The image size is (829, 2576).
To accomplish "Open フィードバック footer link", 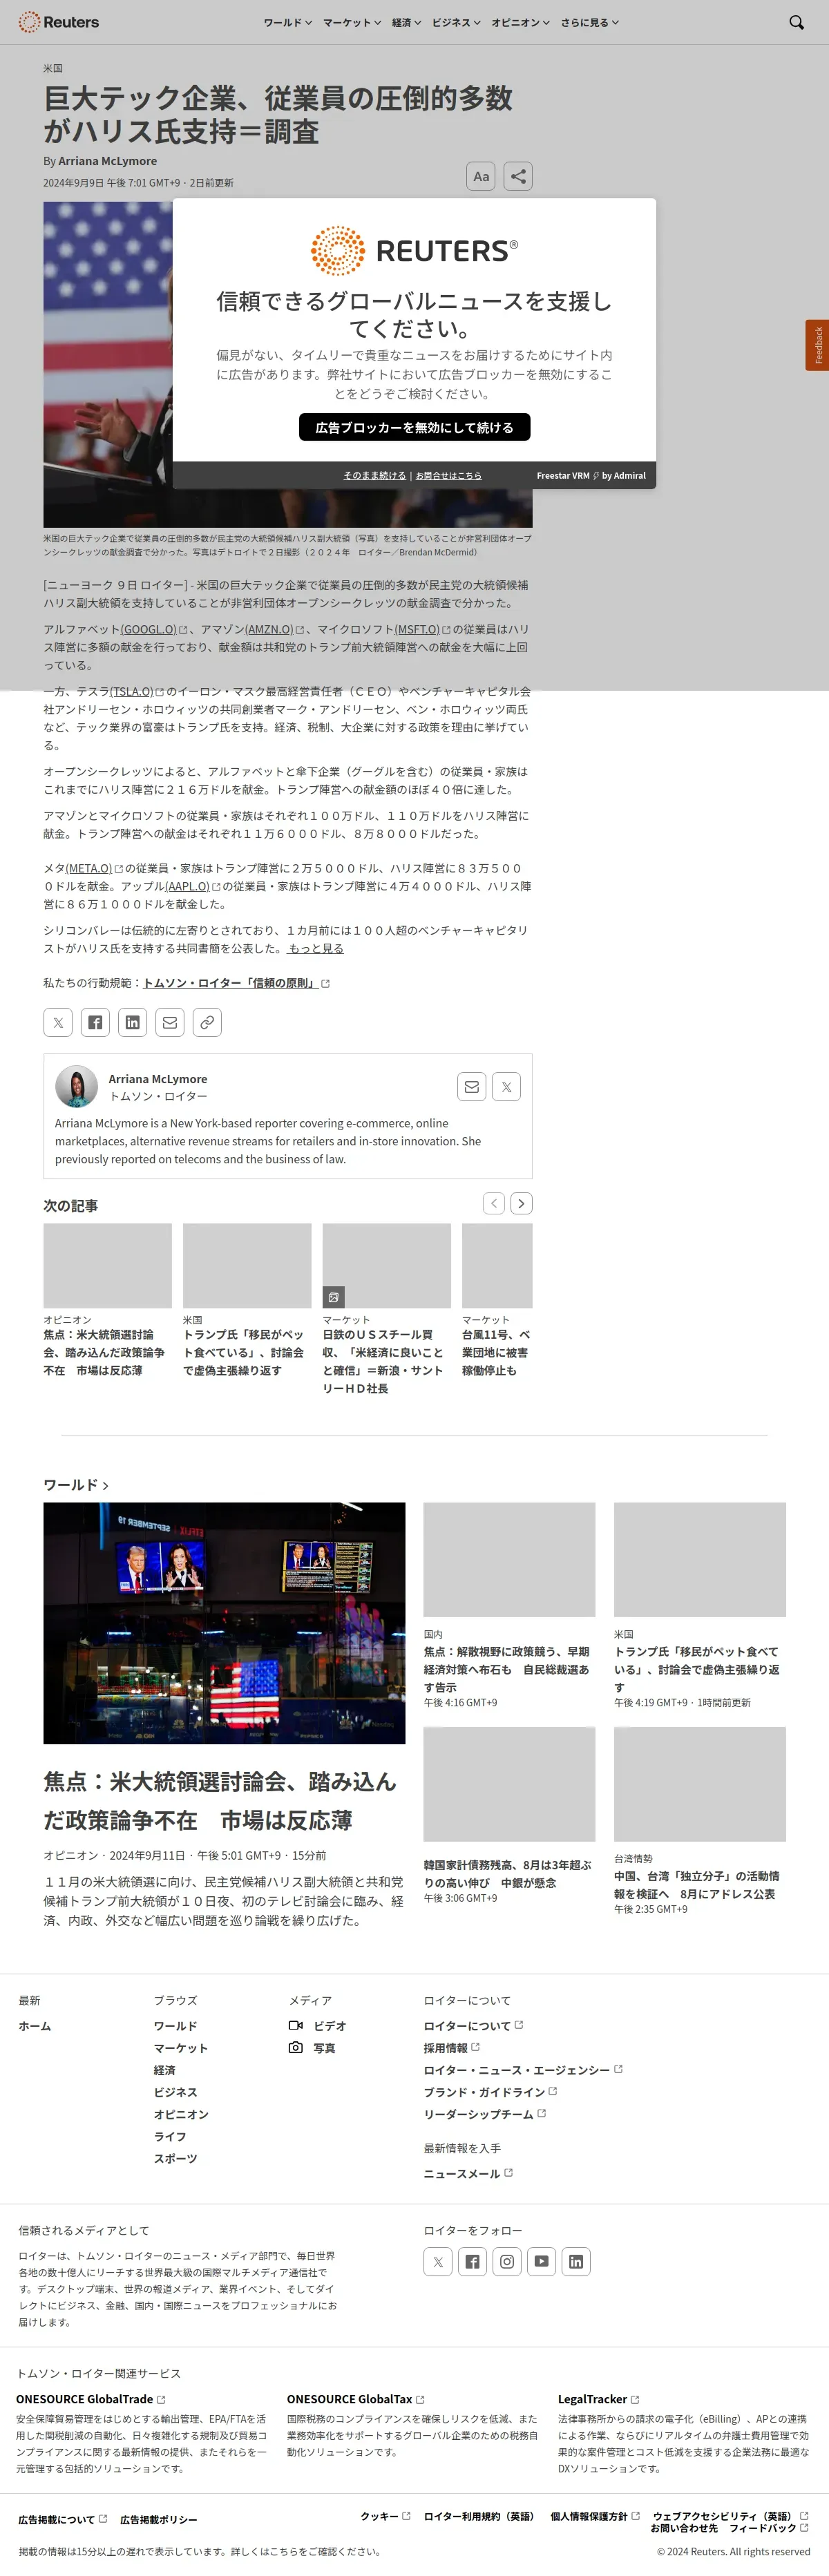I will [768, 2527].
